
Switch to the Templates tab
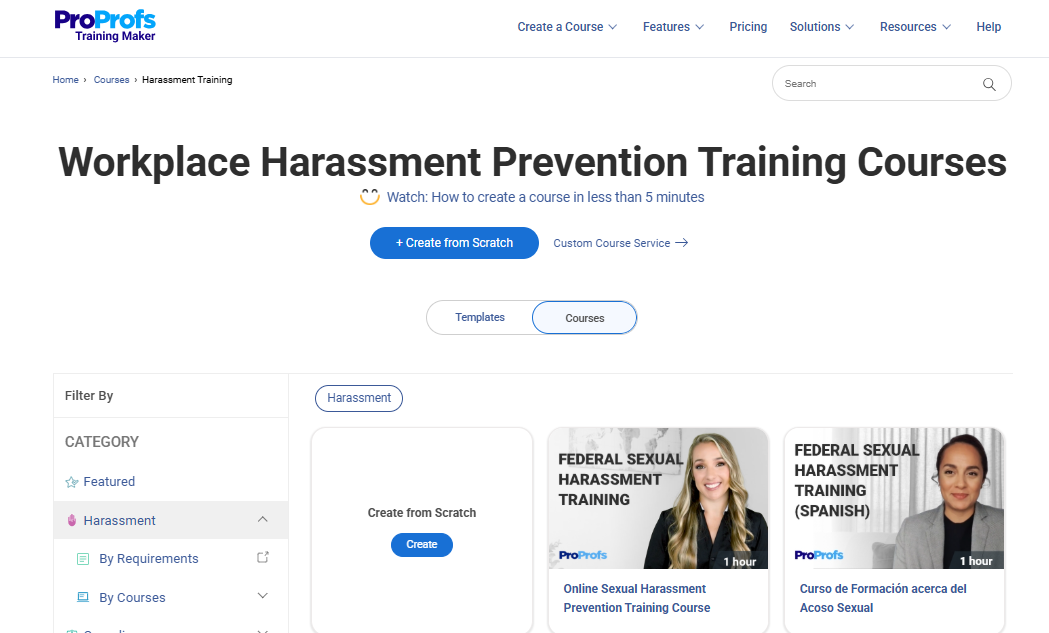(480, 317)
